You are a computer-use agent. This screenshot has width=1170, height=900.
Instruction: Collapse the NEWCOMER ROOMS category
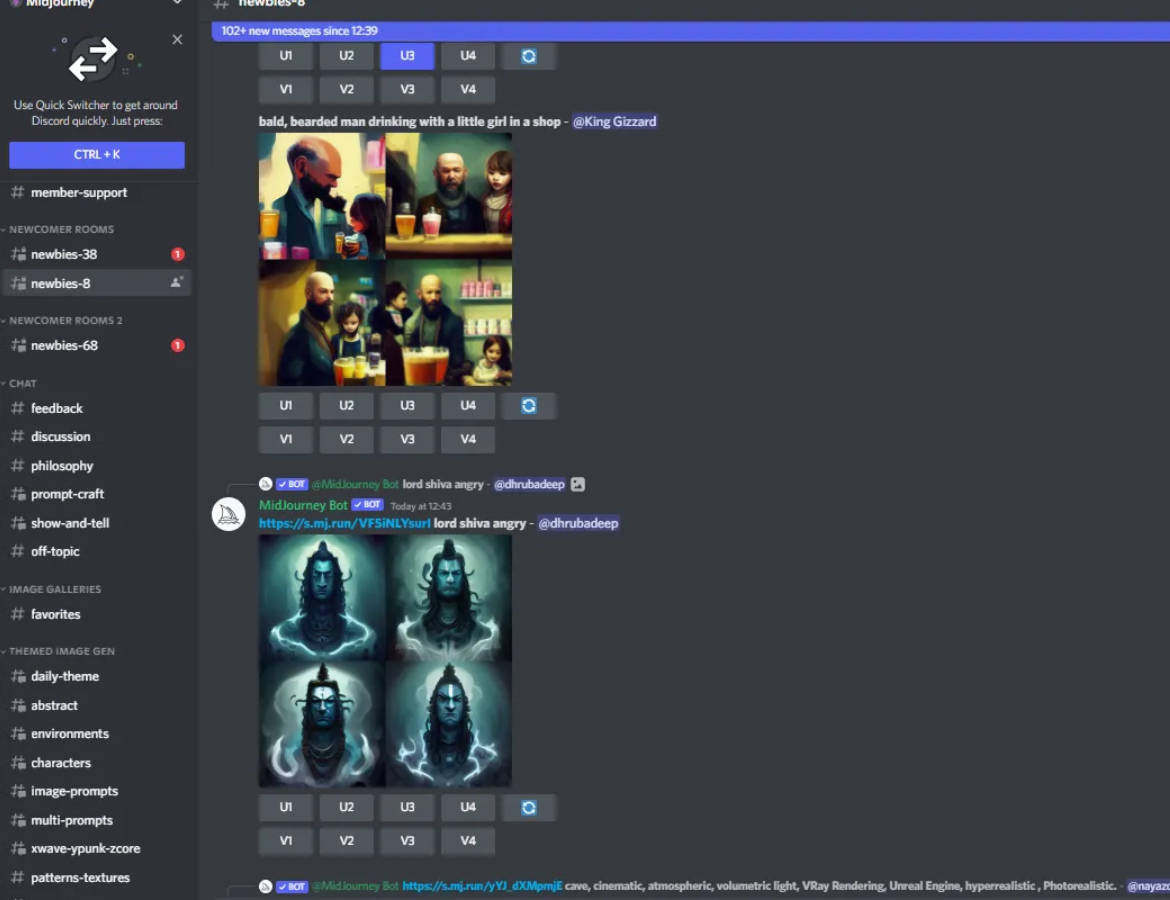click(61, 229)
